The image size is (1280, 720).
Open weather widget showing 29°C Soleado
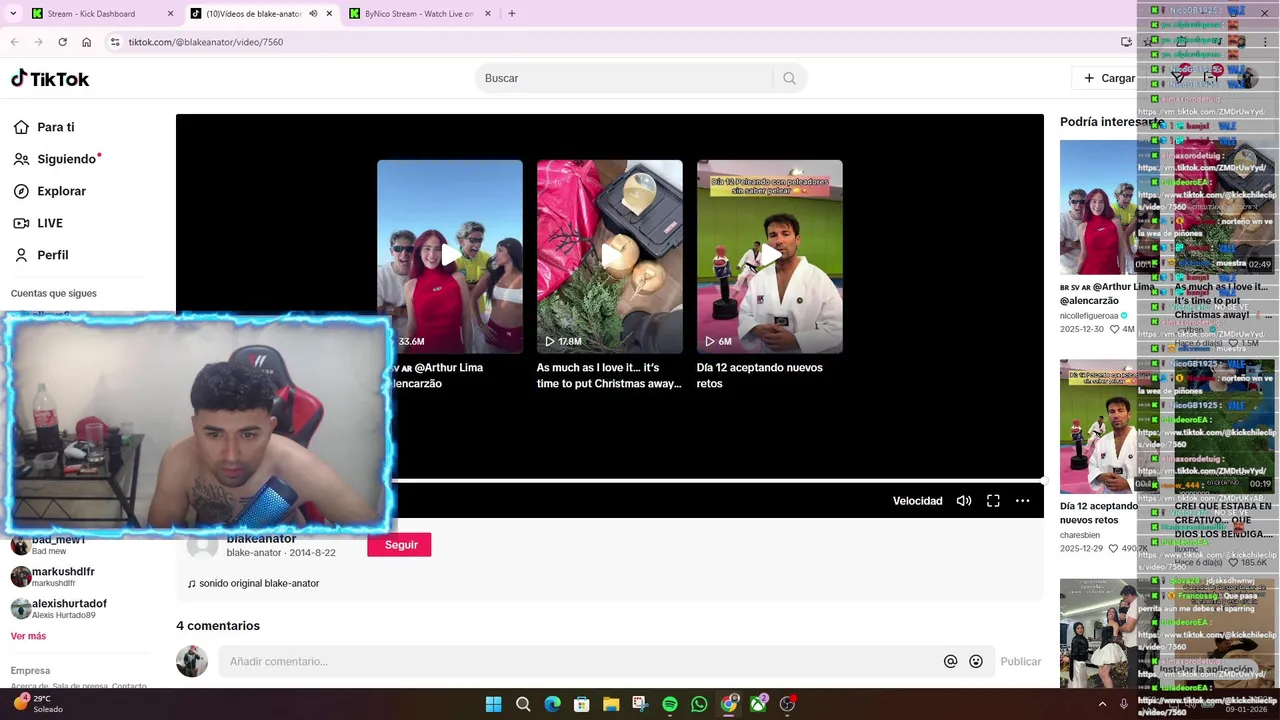[38, 704]
